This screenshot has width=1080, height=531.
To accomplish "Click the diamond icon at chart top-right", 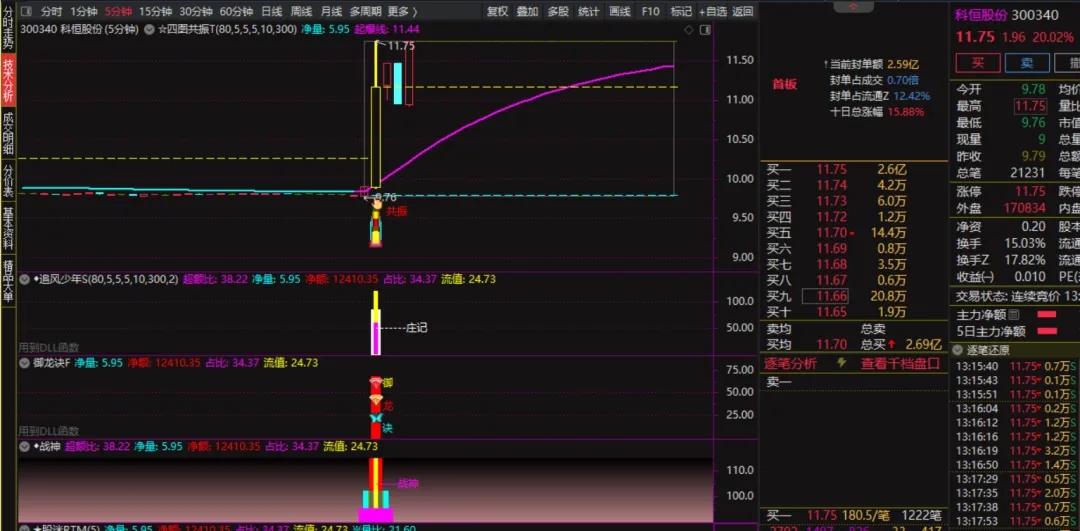I will point(688,30).
